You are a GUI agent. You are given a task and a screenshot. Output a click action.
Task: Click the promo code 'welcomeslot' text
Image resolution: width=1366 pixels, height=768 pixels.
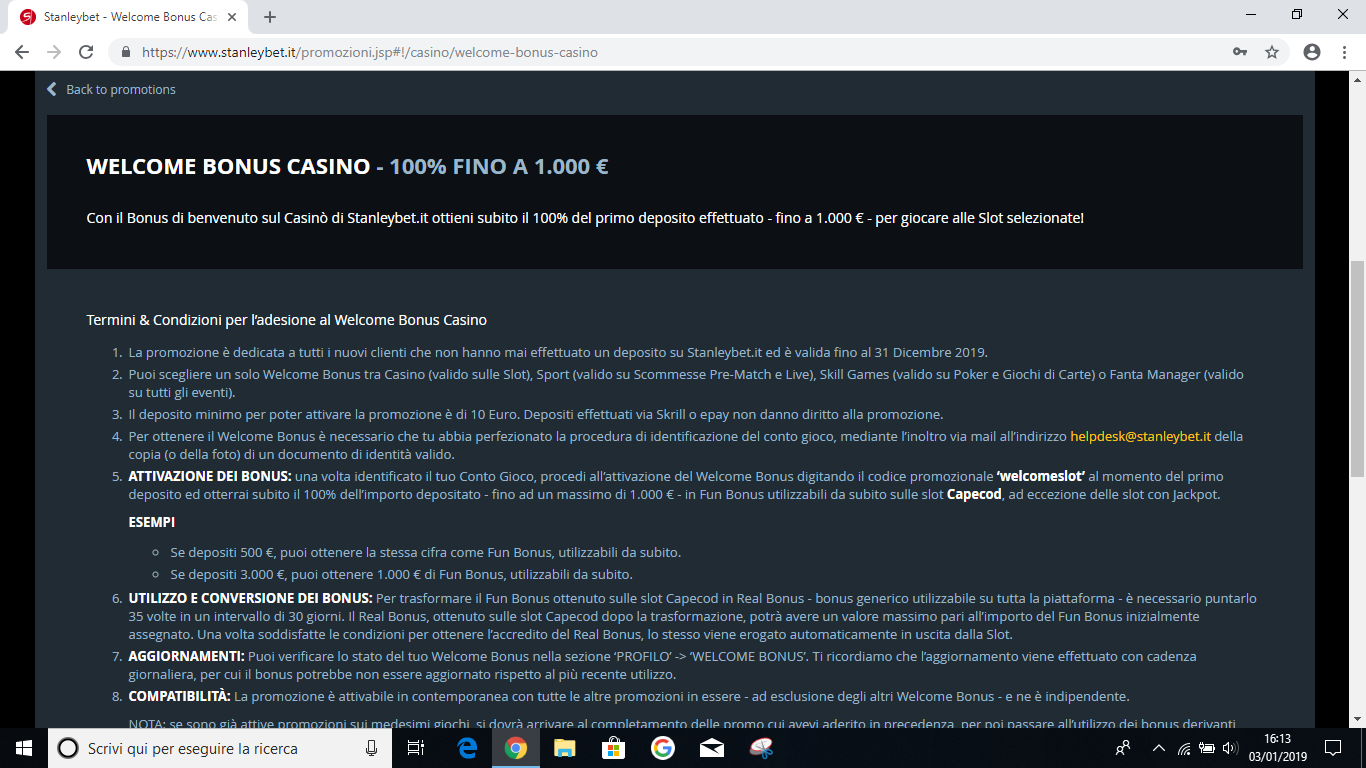coord(1039,476)
